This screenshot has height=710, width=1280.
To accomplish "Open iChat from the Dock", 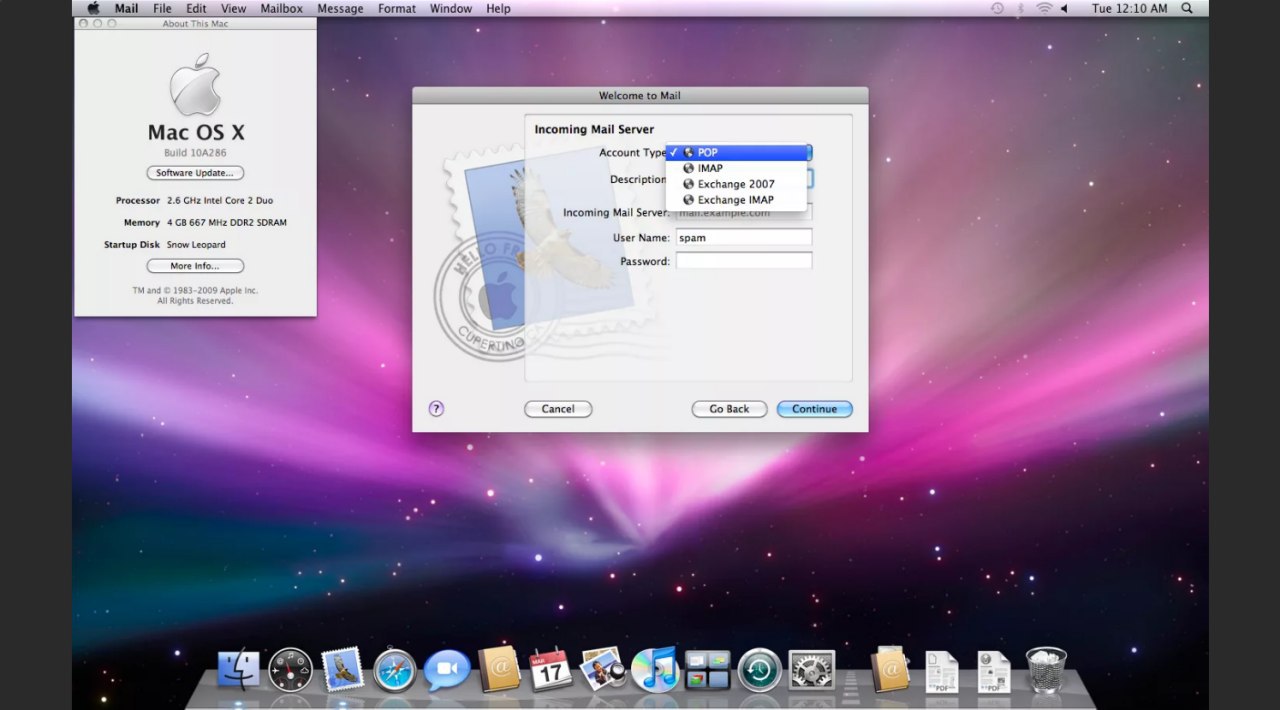I will pos(447,669).
